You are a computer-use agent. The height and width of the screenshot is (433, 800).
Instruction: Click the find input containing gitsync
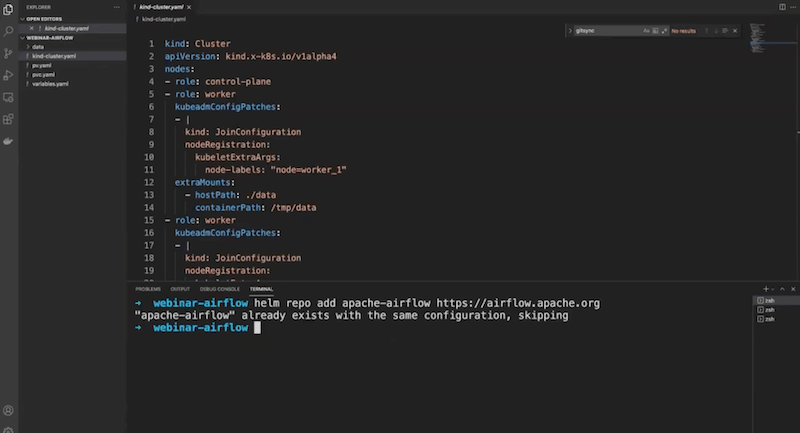[600, 32]
